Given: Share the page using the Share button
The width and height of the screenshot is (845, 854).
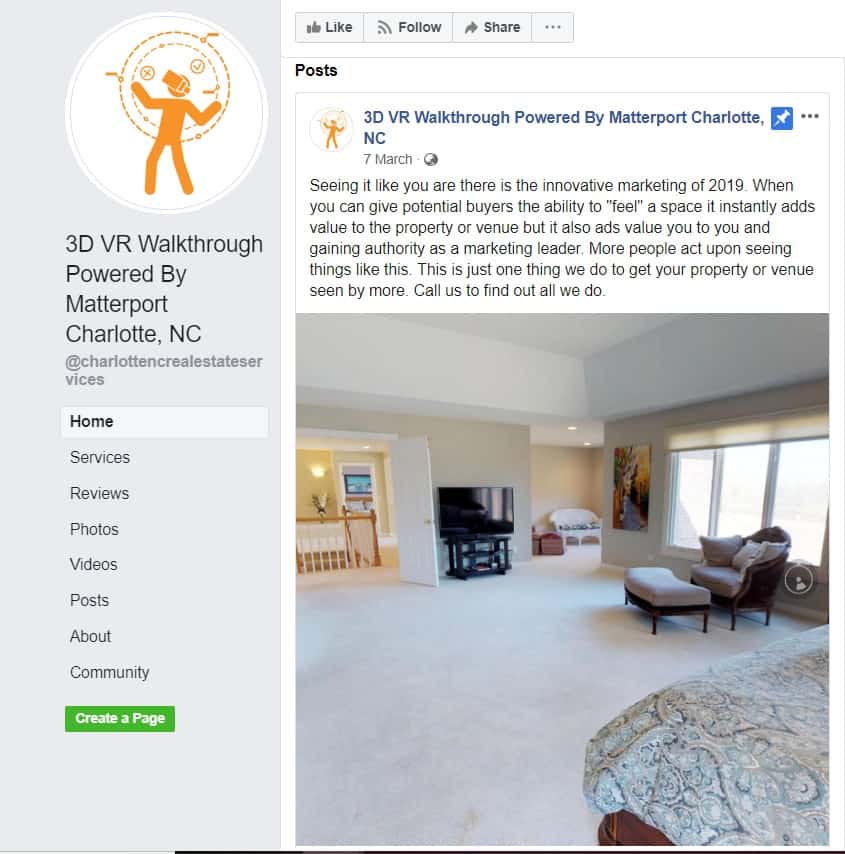Looking at the screenshot, I should click(x=492, y=27).
